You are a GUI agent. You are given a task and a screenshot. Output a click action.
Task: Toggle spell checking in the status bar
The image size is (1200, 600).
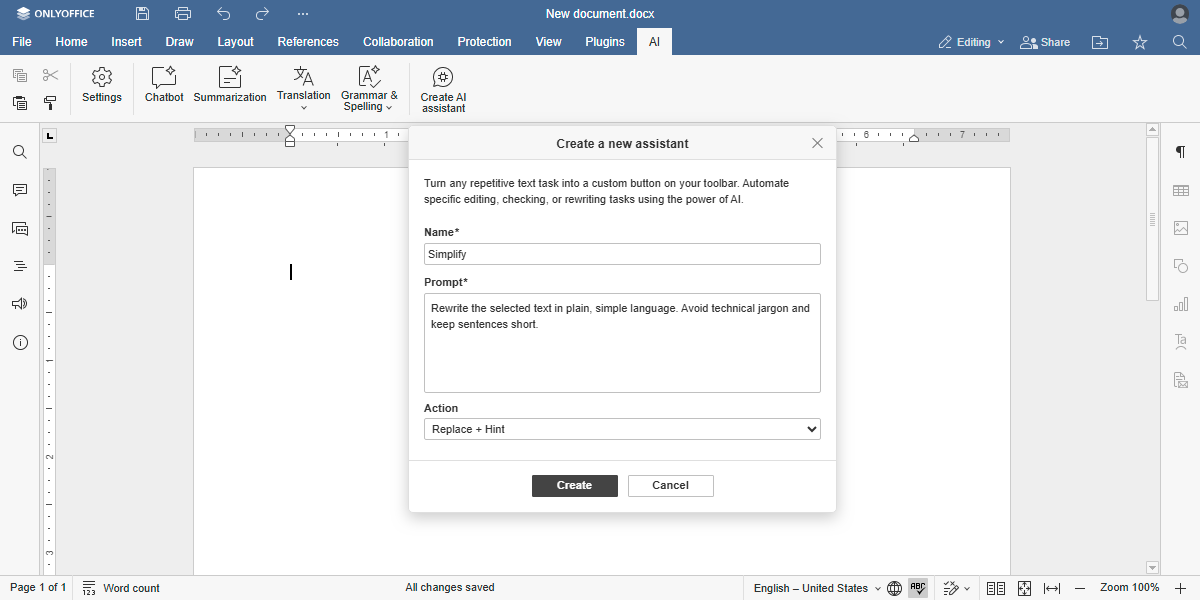pos(917,588)
